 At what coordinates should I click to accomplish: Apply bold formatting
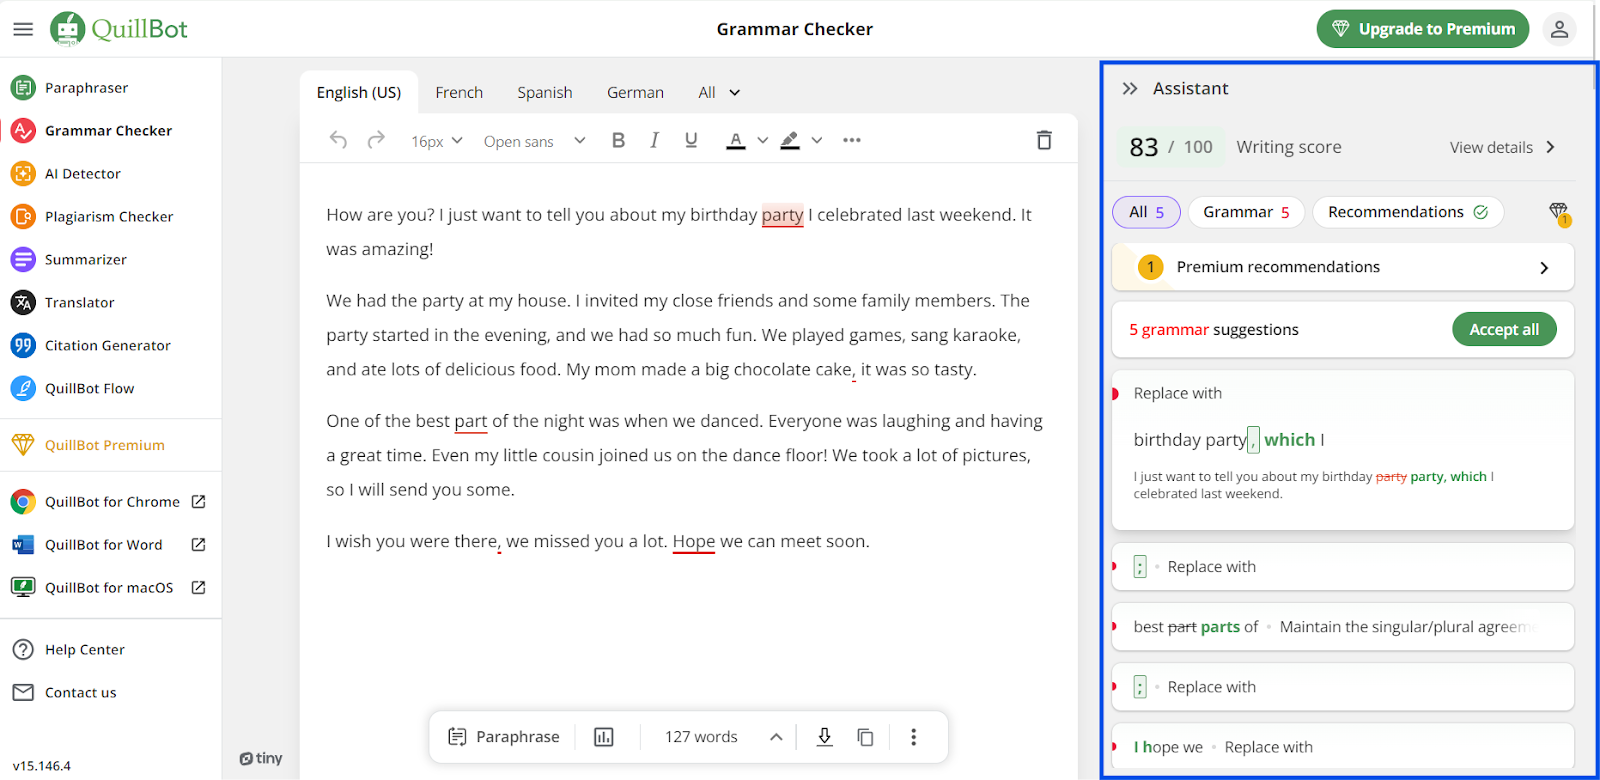[618, 140]
